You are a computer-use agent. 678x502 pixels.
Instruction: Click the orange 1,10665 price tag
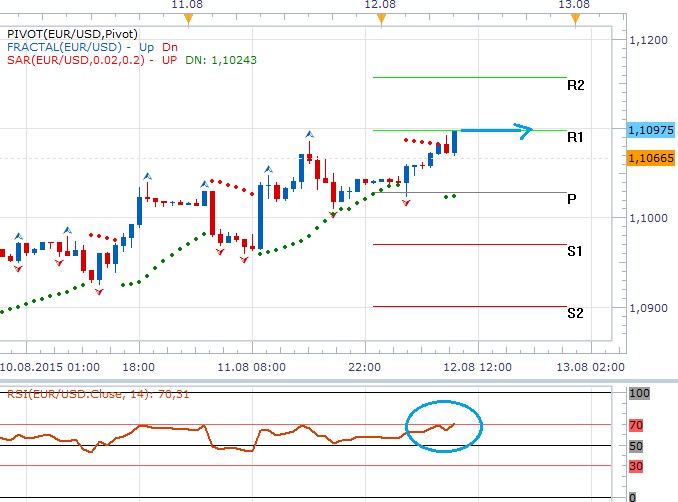[x=650, y=158]
